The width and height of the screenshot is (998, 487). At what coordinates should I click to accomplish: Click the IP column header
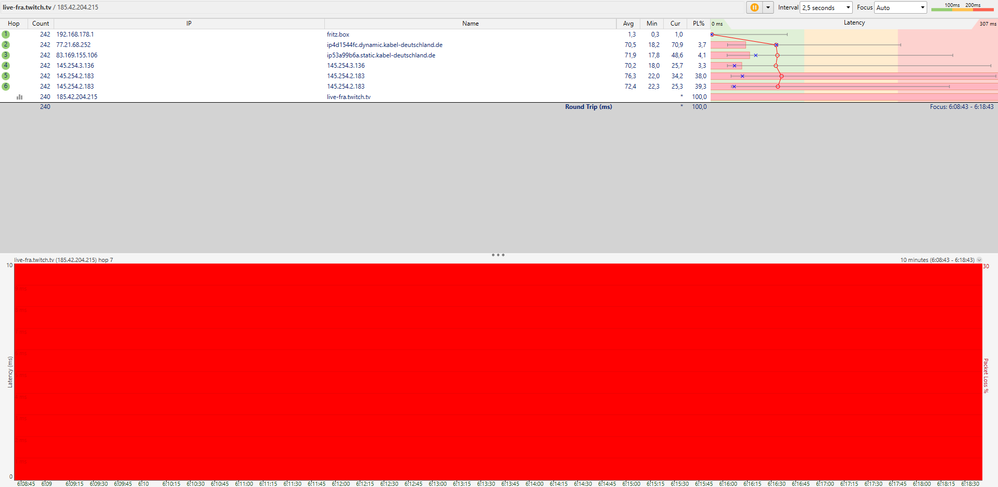(189, 24)
